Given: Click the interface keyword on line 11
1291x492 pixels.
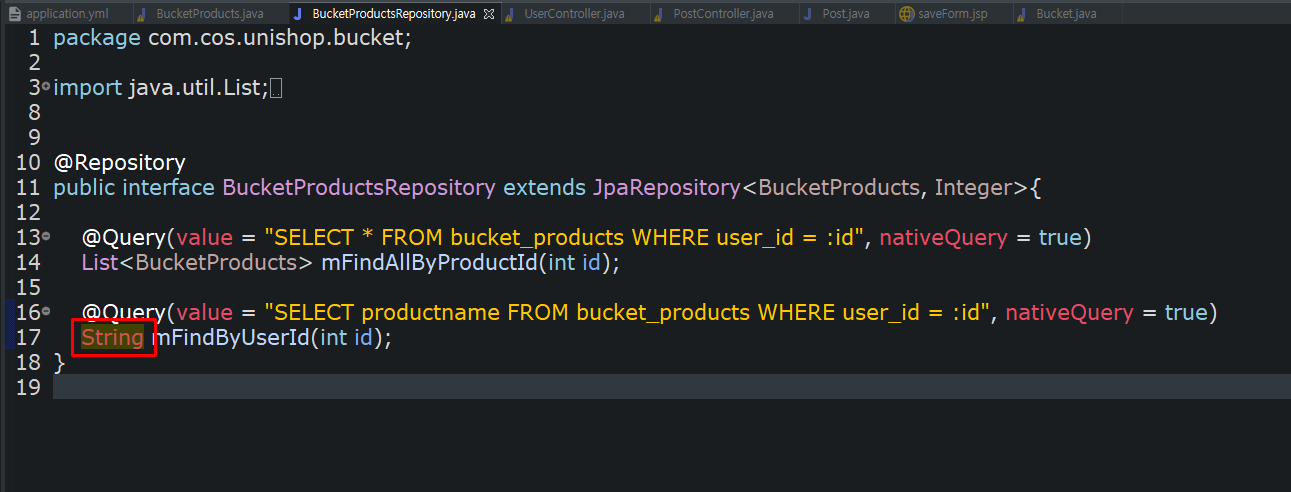Looking at the screenshot, I should click(x=168, y=187).
